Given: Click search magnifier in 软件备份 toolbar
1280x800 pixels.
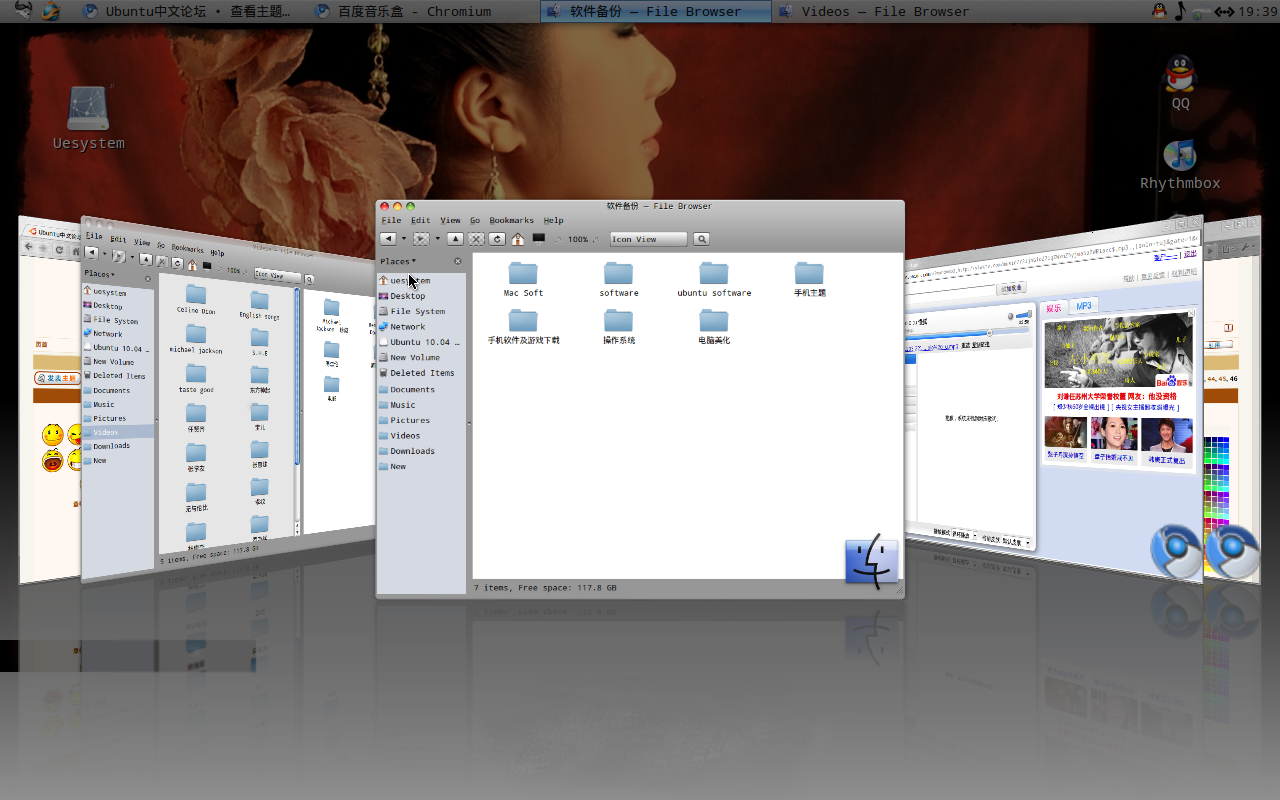Looking at the screenshot, I should [x=702, y=239].
